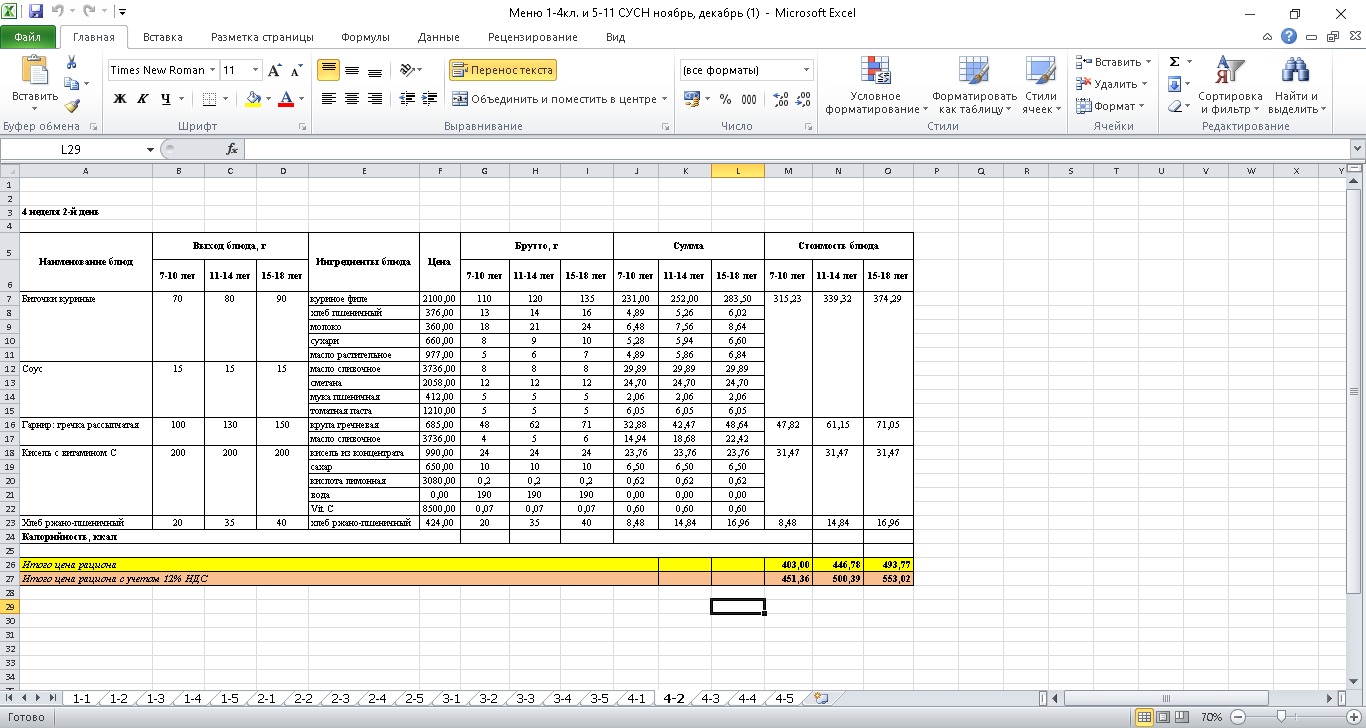Image resolution: width=1366 pixels, height=728 pixels.
Task: Toggle the Wrap Text button
Action: [502, 71]
